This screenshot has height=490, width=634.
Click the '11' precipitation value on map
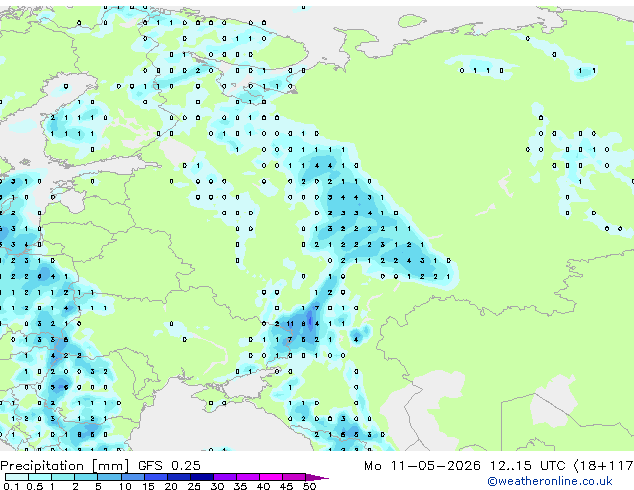[290, 323]
